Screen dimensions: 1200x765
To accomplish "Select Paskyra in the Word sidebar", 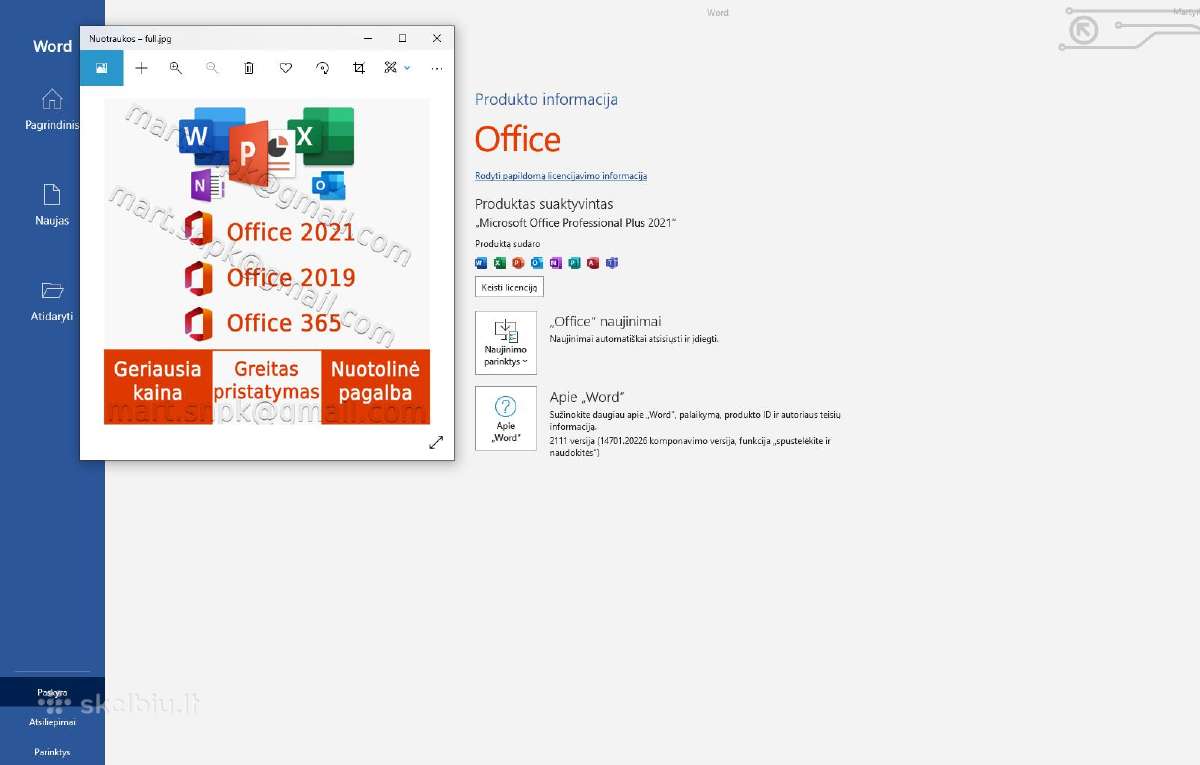I will point(52,692).
